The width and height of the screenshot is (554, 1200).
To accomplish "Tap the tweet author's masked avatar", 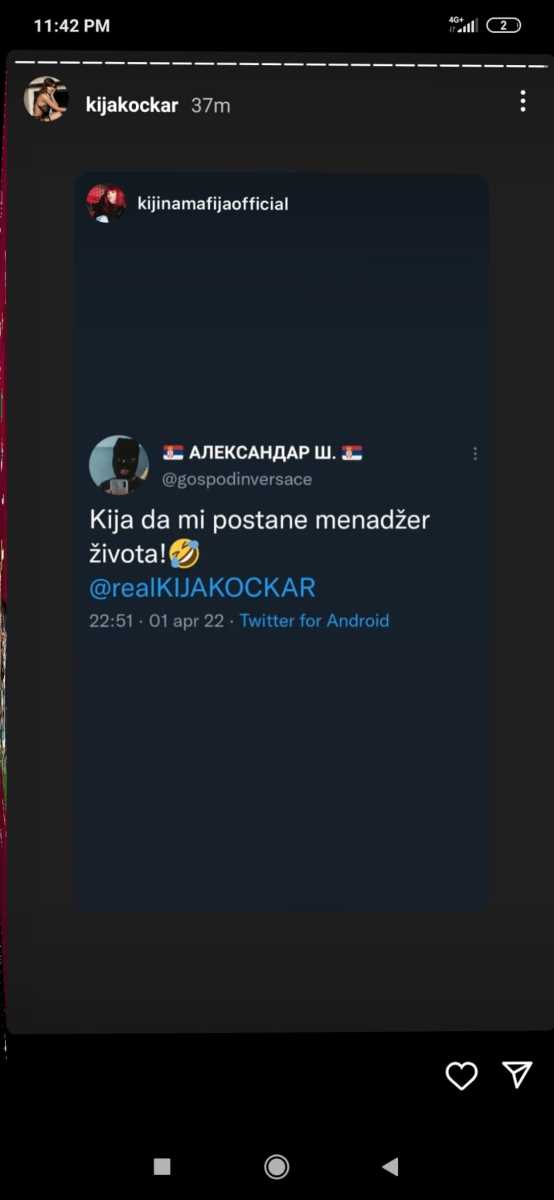I will (119, 465).
